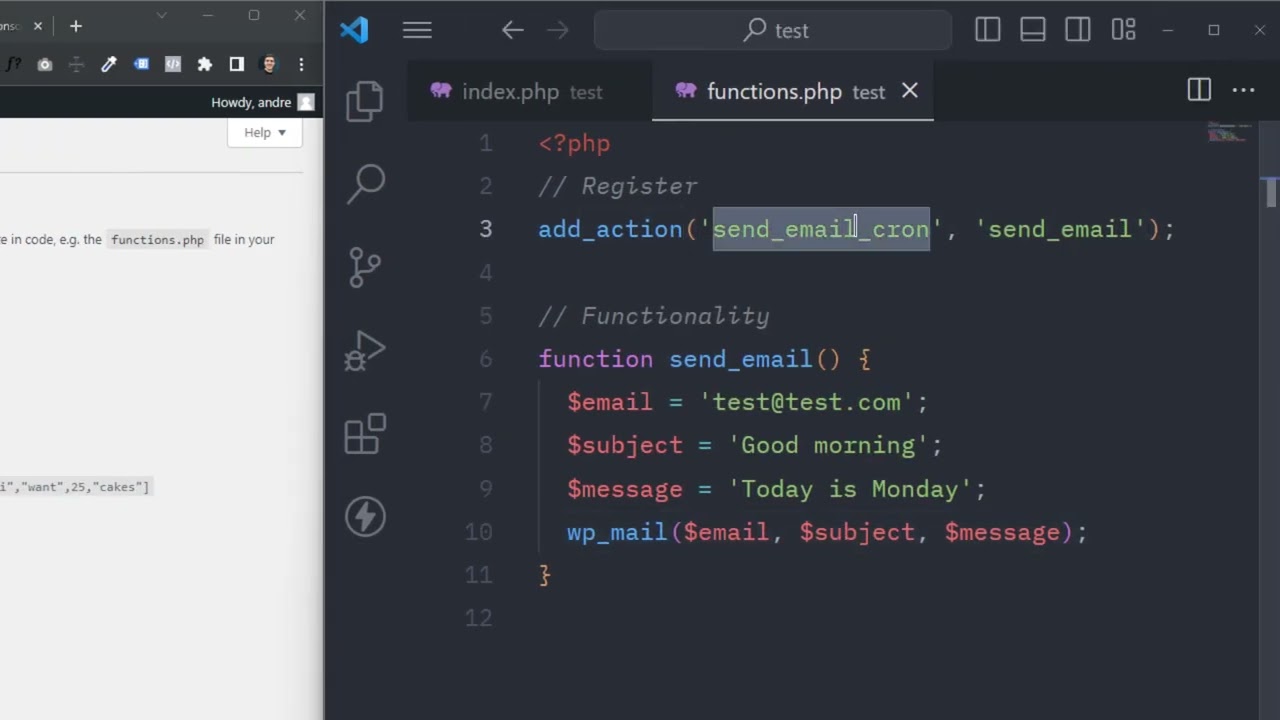Close the functions.php tab

pyautogui.click(x=910, y=91)
